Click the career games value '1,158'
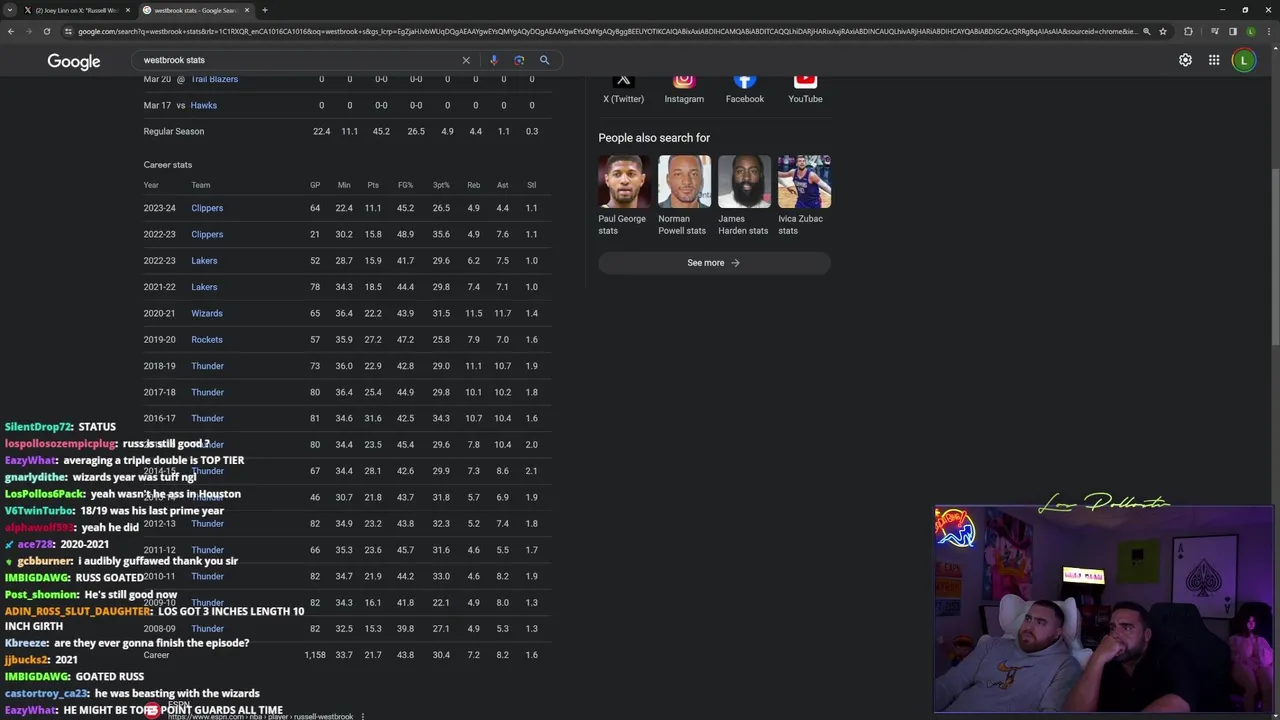The height and width of the screenshot is (720, 1280). (315, 655)
